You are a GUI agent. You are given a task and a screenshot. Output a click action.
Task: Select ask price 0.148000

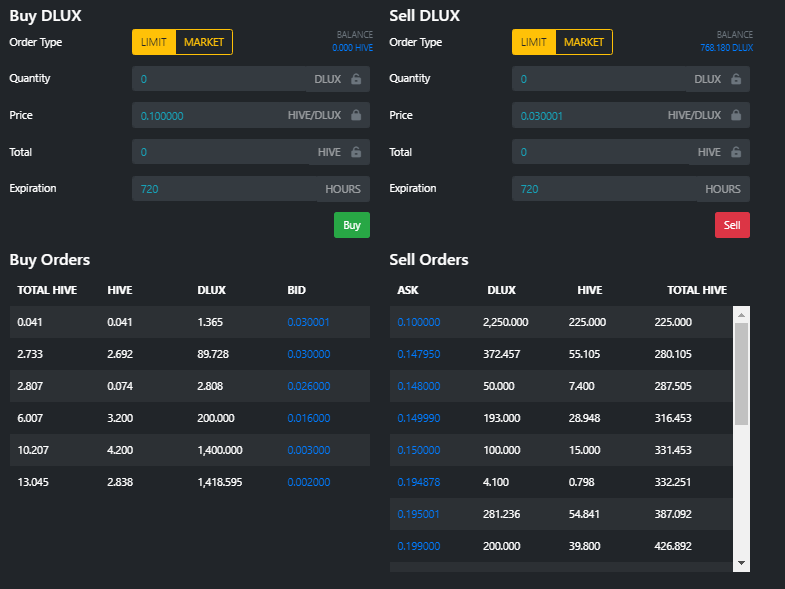[x=419, y=386]
